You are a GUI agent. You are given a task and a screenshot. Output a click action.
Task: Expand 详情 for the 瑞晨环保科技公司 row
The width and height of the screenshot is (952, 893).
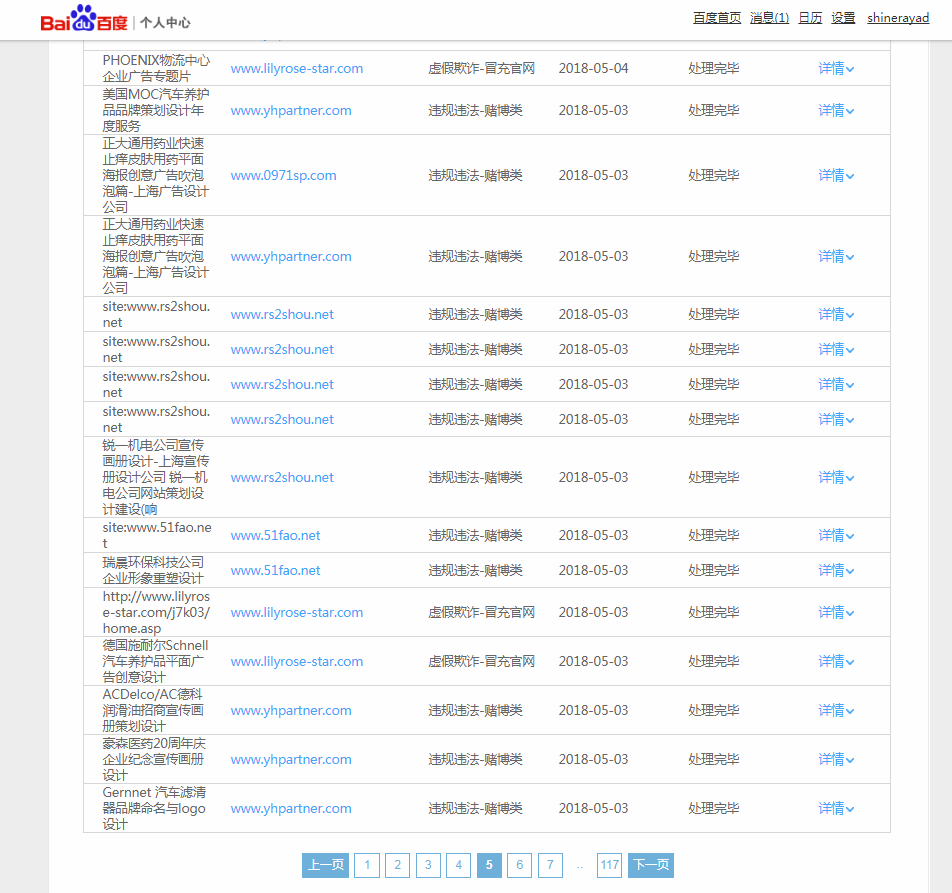(x=836, y=571)
